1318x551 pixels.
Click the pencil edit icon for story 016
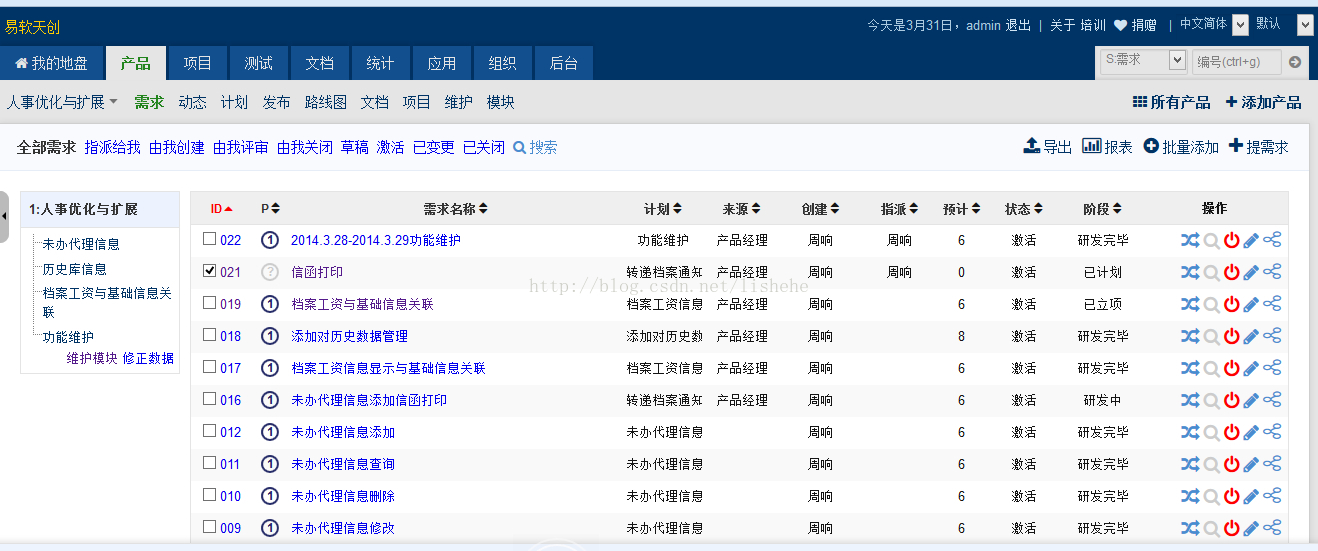coord(1251,400)
